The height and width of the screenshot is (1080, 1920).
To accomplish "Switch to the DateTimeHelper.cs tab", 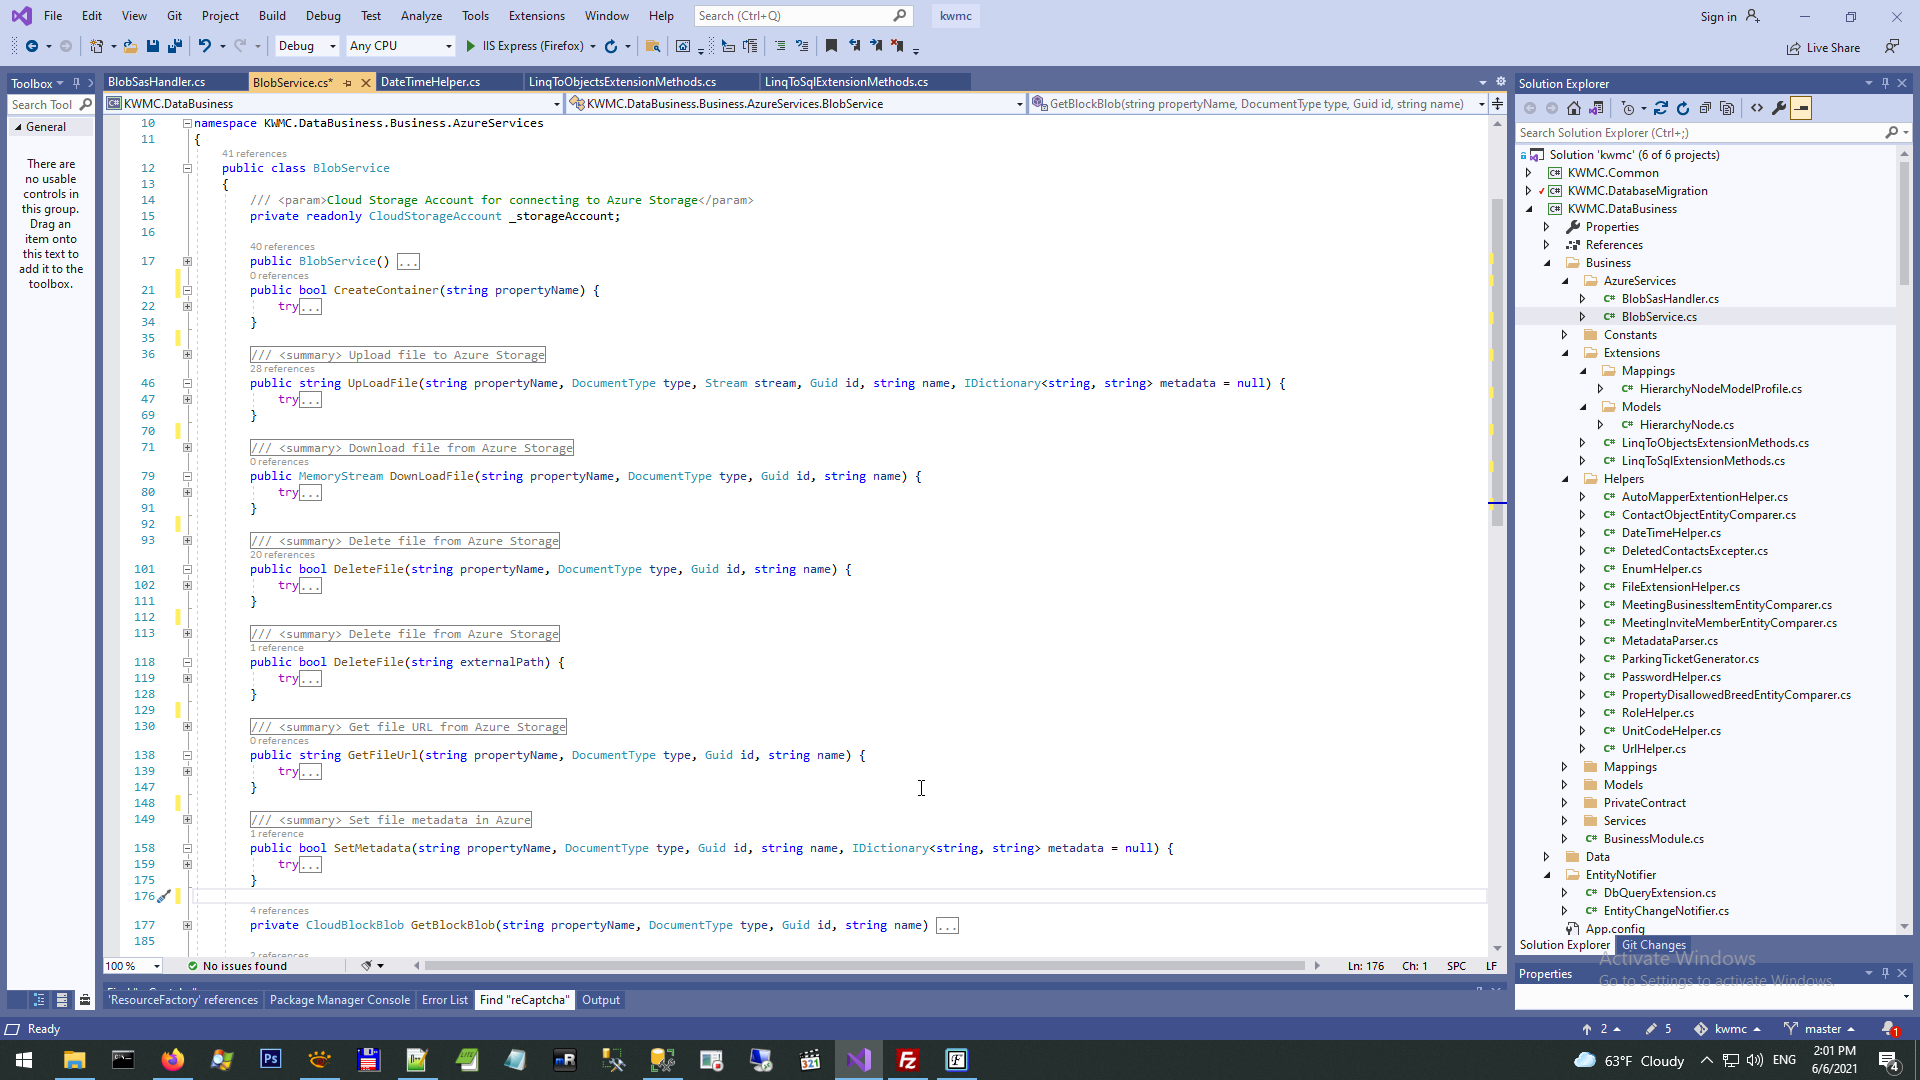I will tap(430, 82).
